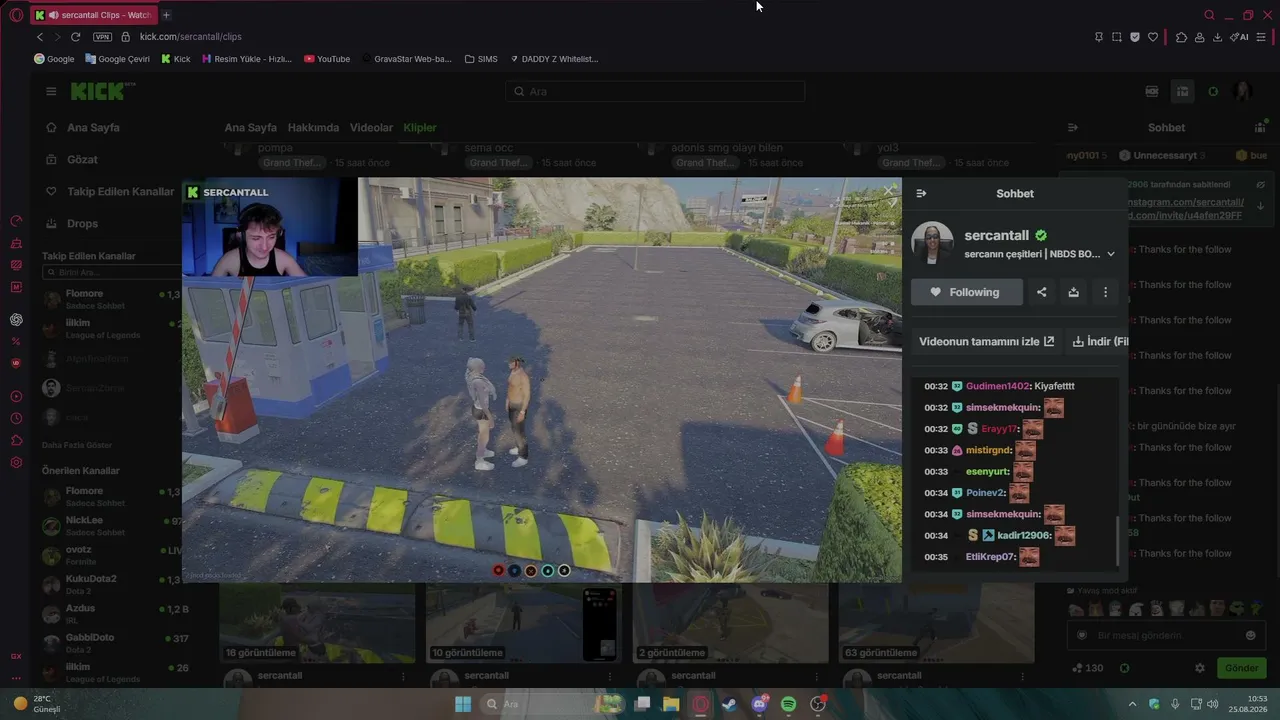Open Videonun tamamını izle link

click(x=986, y=341)
